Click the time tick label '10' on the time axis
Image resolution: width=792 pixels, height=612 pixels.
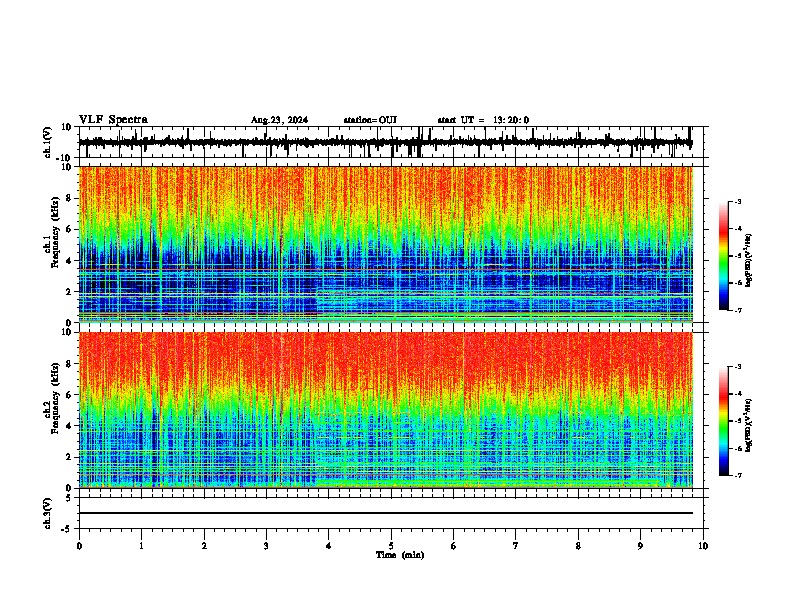click(x=703, y=546)
